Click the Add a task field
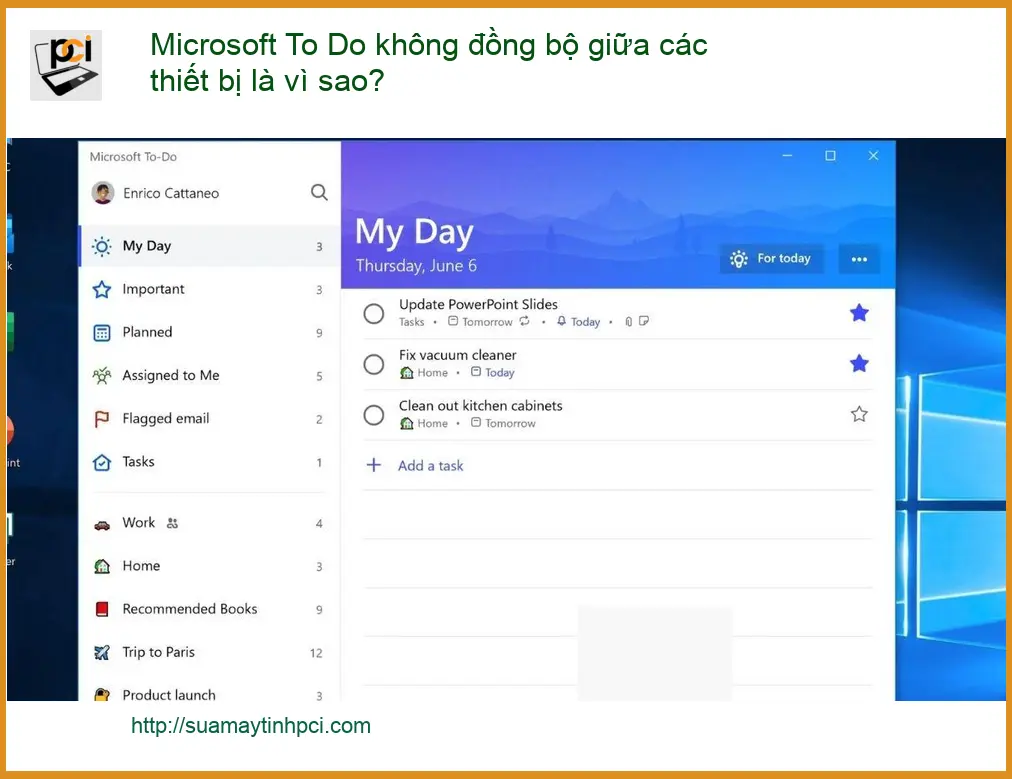The image size is (1012, 779). 618,465
